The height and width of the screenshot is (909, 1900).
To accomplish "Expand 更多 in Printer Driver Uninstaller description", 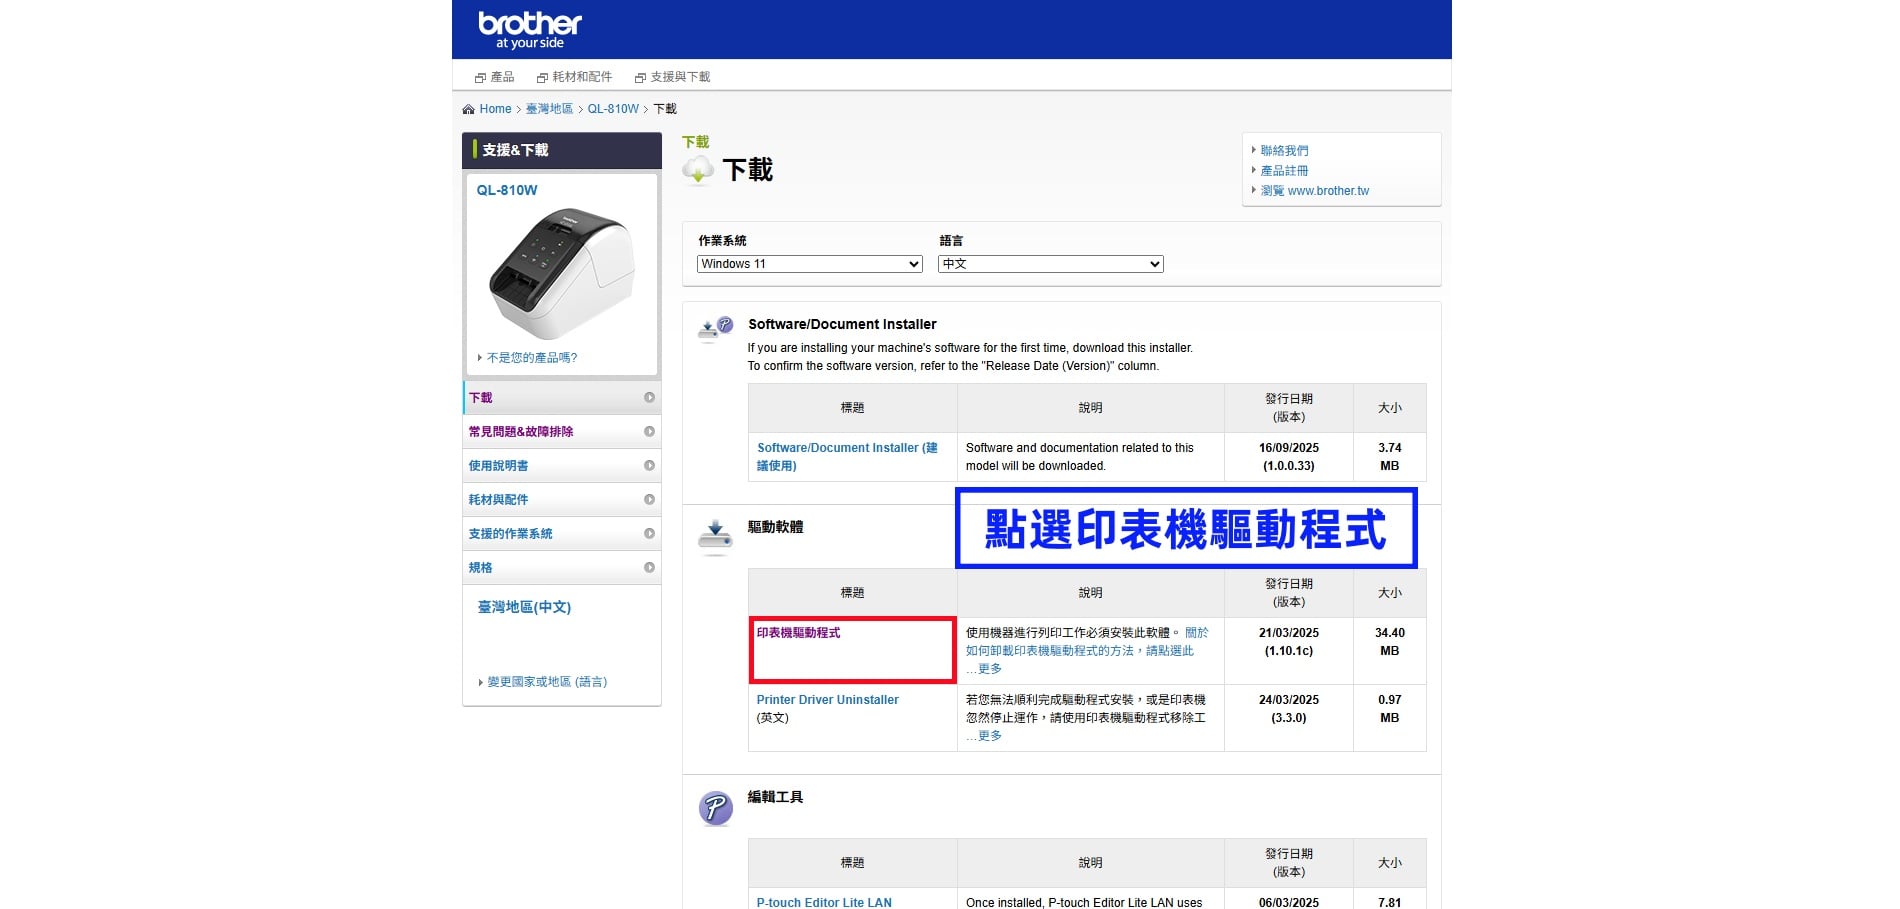I will pos(989,736).
